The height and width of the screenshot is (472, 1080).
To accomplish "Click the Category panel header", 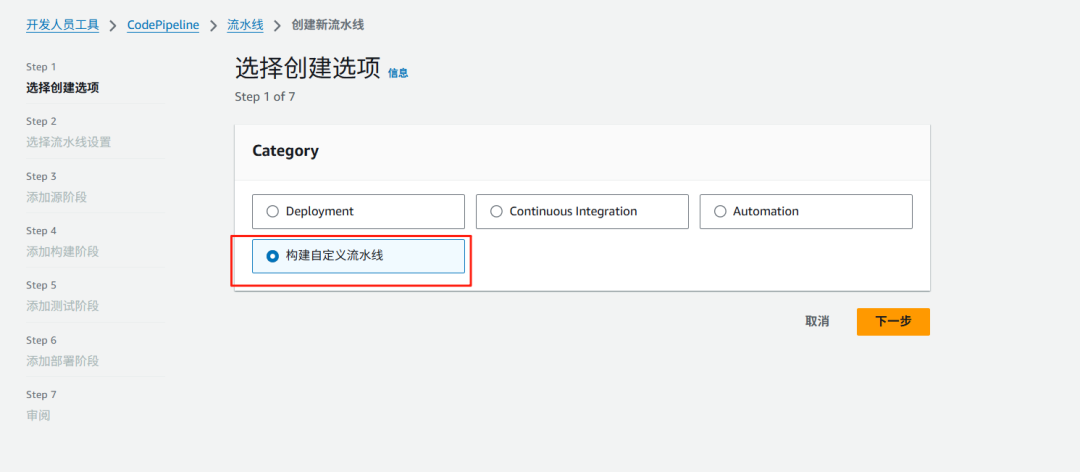I will [582, 152].
